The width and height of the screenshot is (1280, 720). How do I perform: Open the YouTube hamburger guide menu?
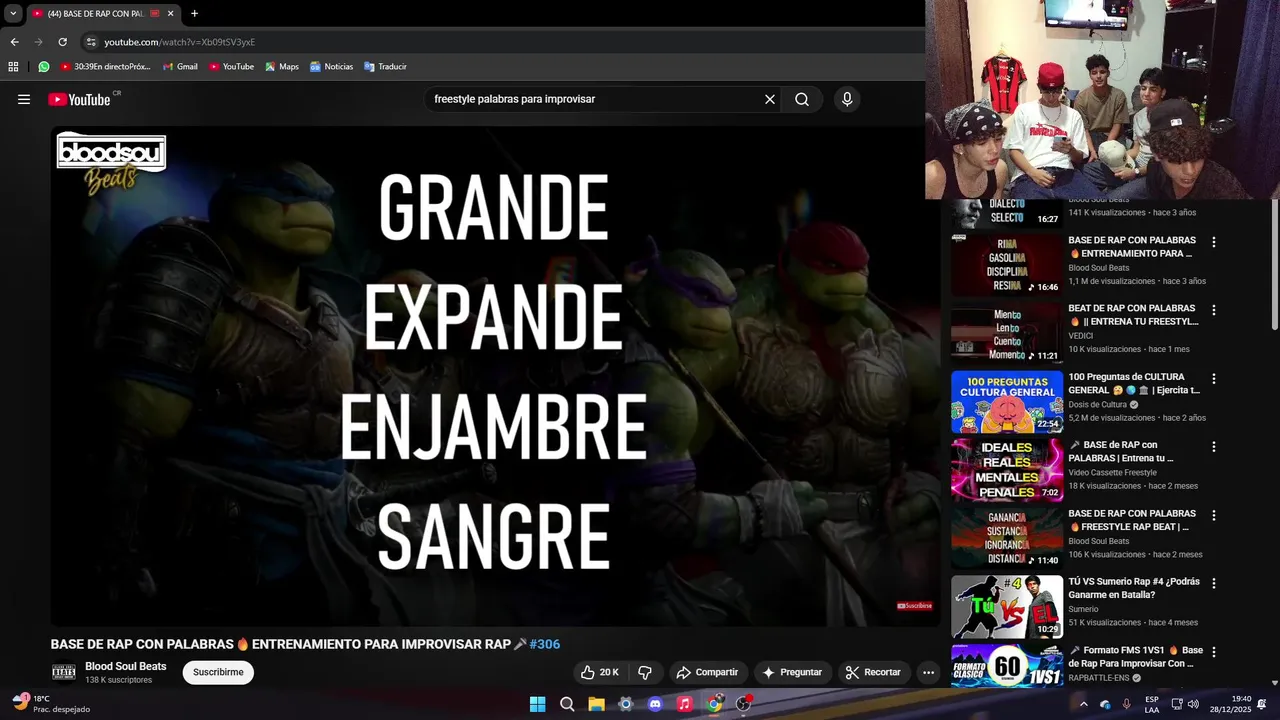tap(24, 99)
